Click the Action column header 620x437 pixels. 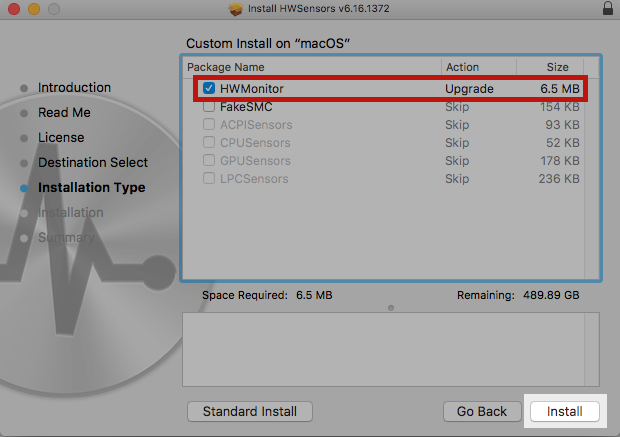[x=462, y=67]
